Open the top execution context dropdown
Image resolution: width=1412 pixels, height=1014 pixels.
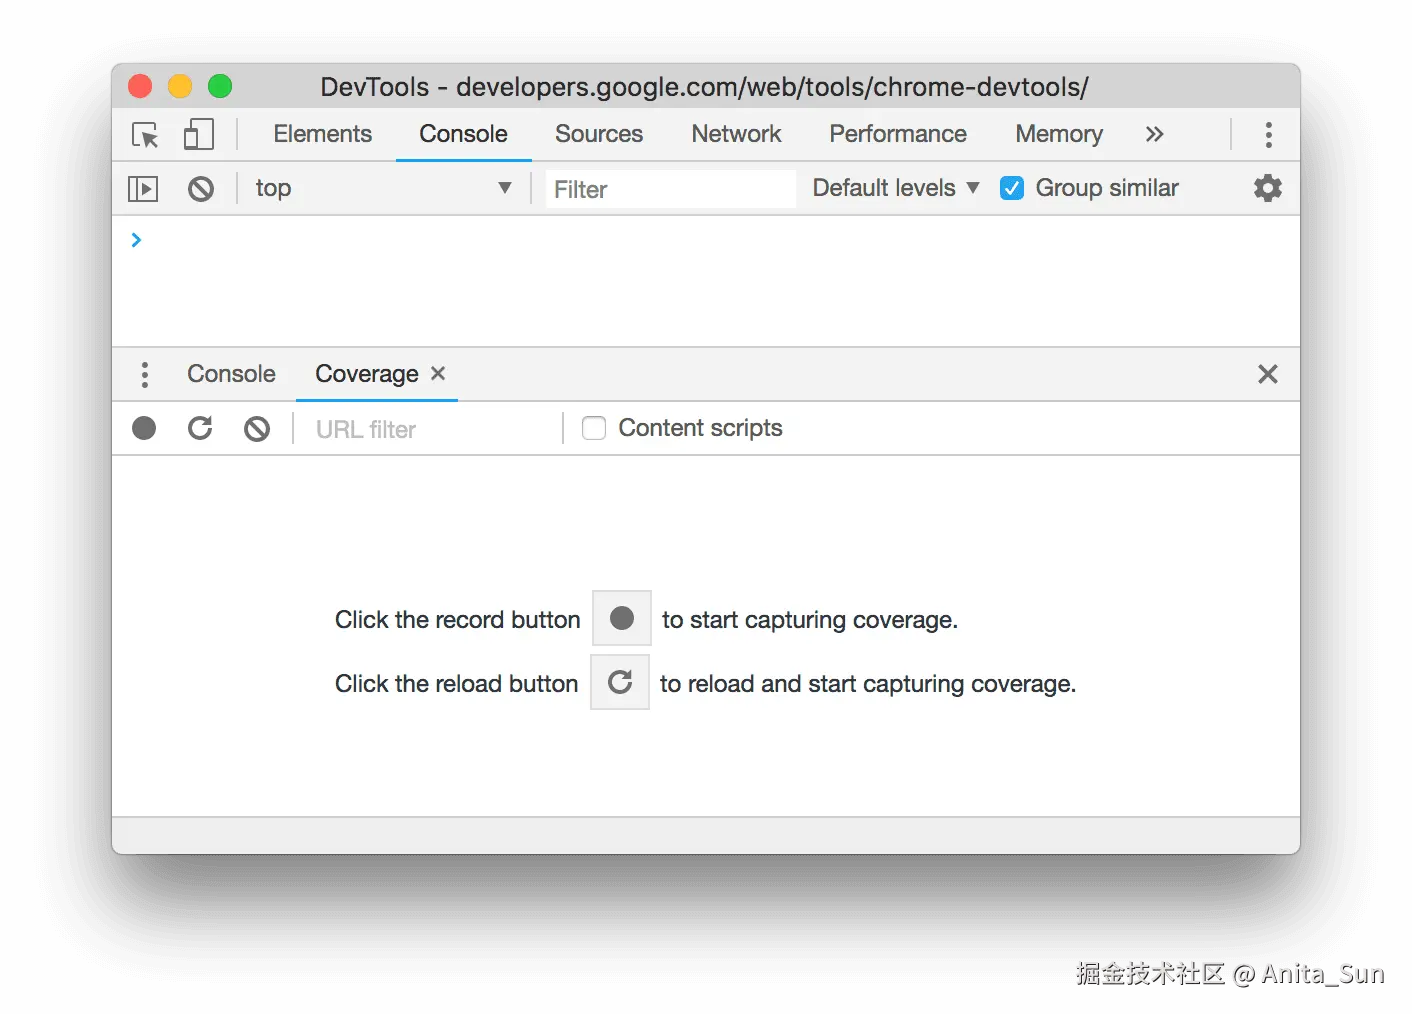tap(383, 188)
